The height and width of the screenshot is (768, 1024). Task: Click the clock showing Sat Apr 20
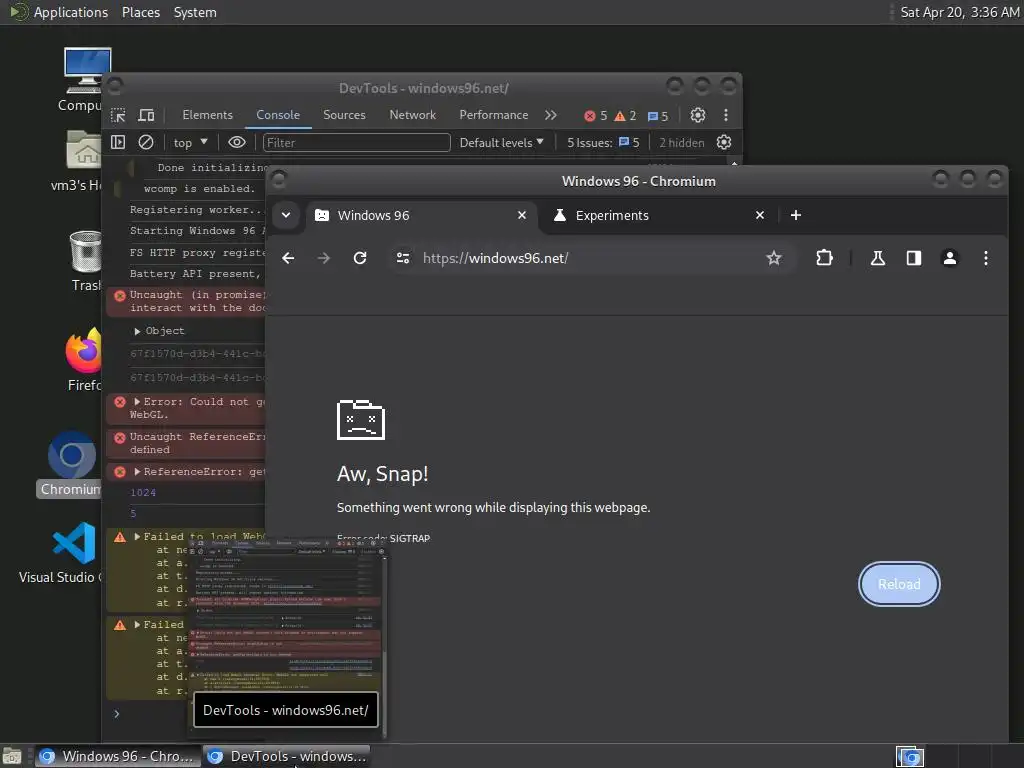click(959, 12)
